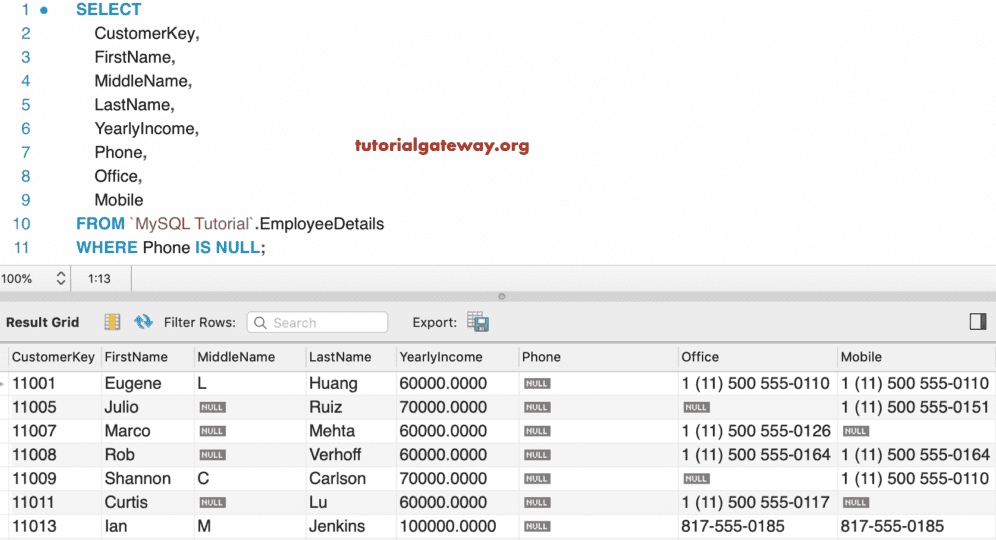
Task: Click line number 9 in the gutter
Action: tap(25, 200)
